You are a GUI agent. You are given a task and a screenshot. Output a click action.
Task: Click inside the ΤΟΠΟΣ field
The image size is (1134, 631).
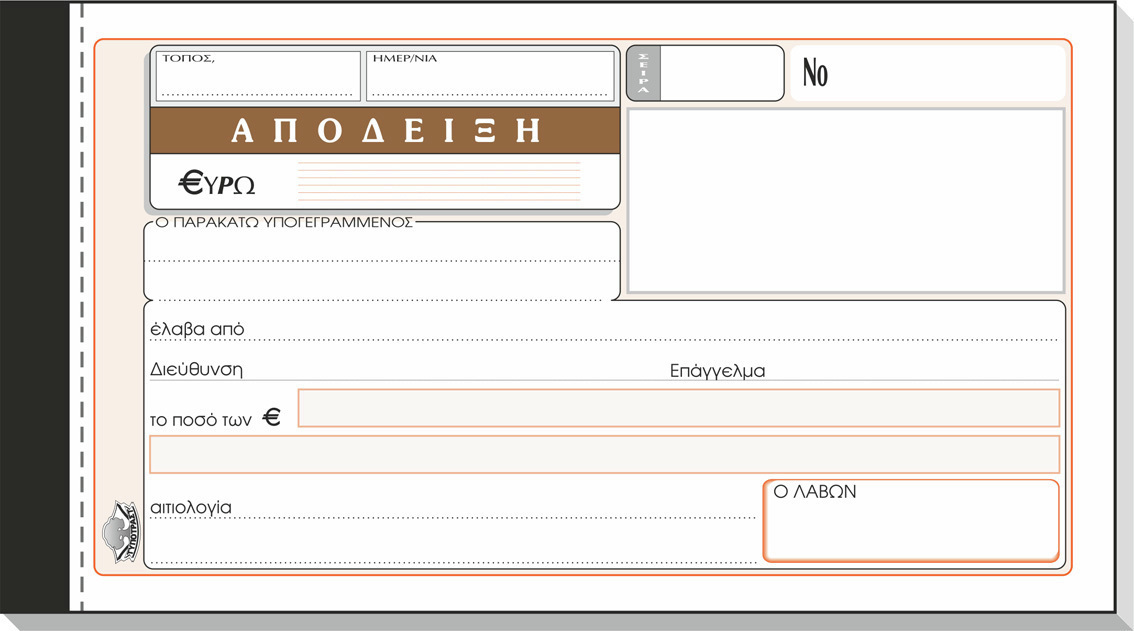(x=258, y=78)
